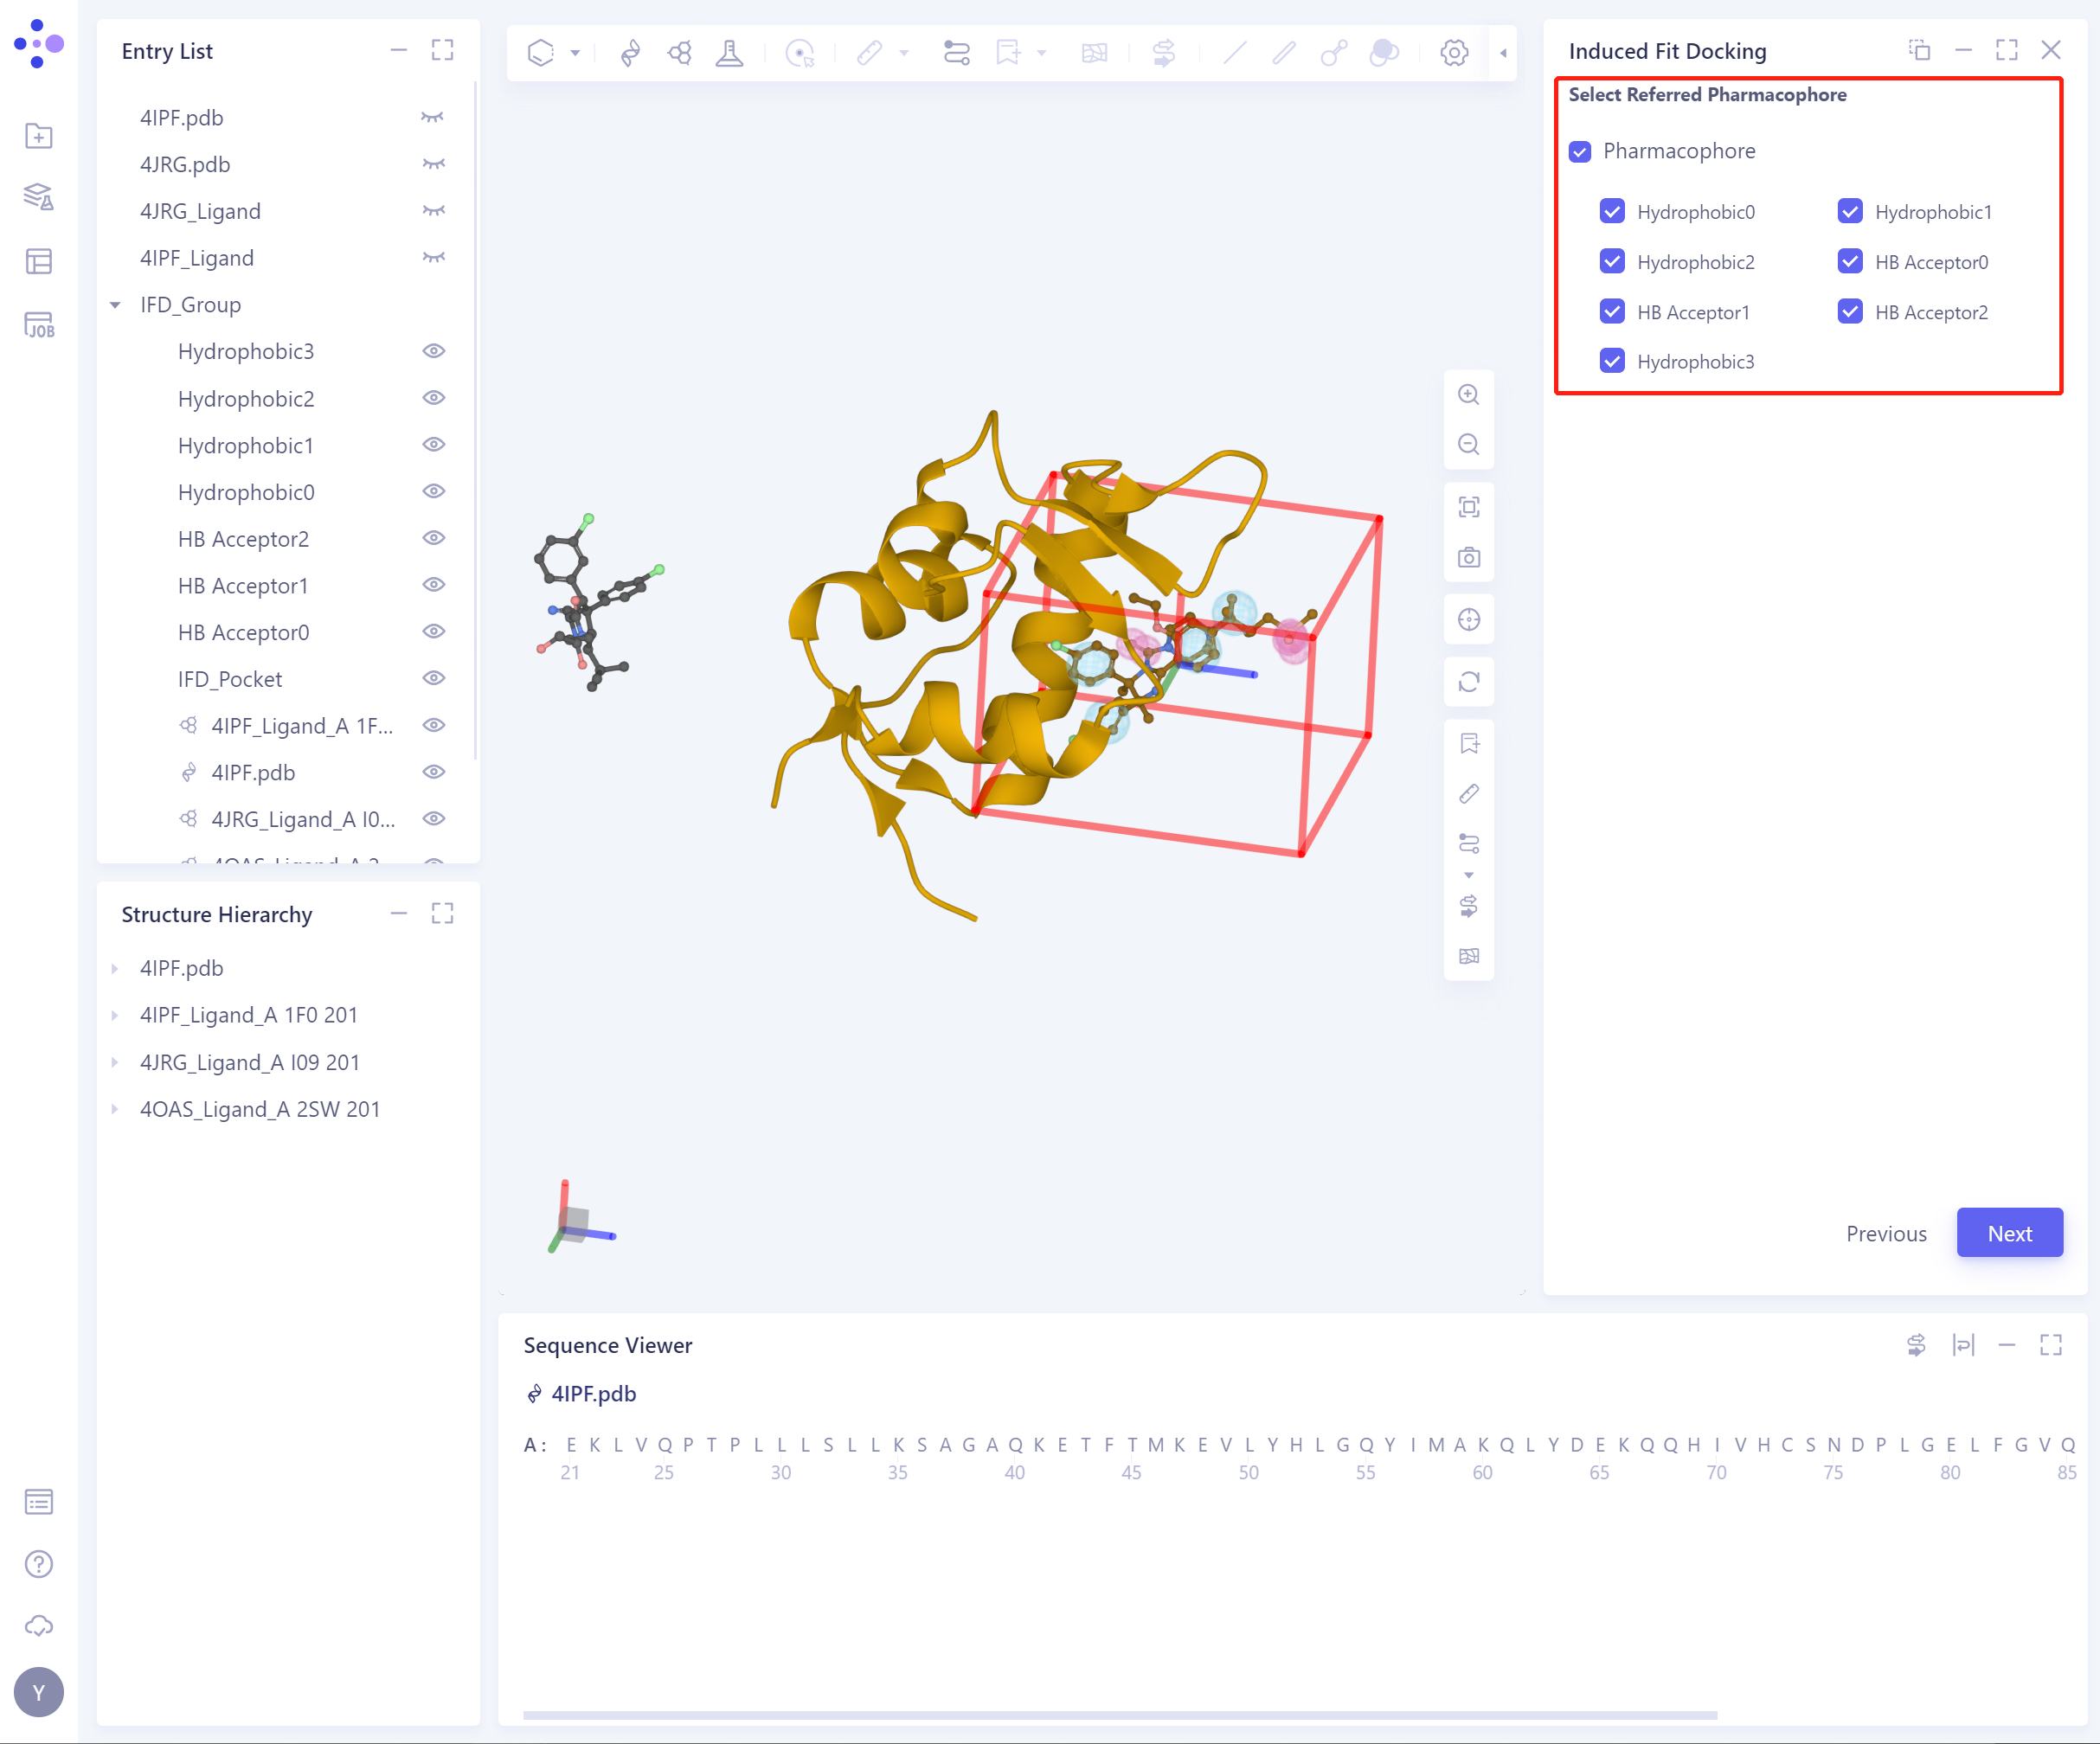Click the reset orientation refresh icon
Image resolution: width=2100 pixels, height=1744 pixels.
[x=1468, y=681]
